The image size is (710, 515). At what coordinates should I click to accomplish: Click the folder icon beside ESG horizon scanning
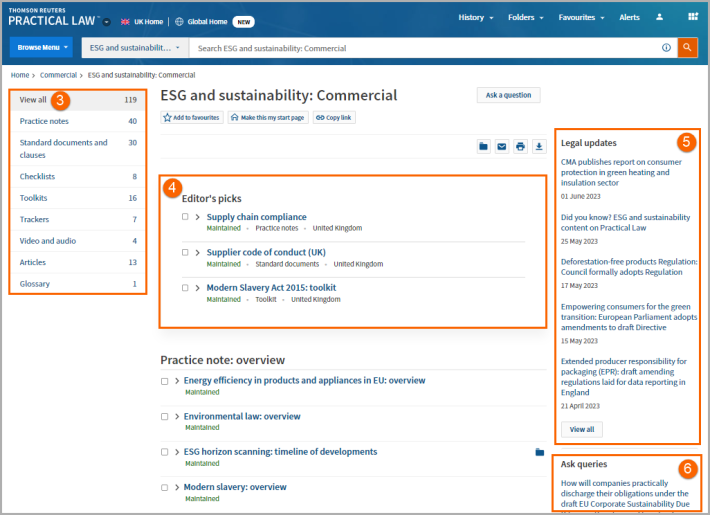pos(539,452)
